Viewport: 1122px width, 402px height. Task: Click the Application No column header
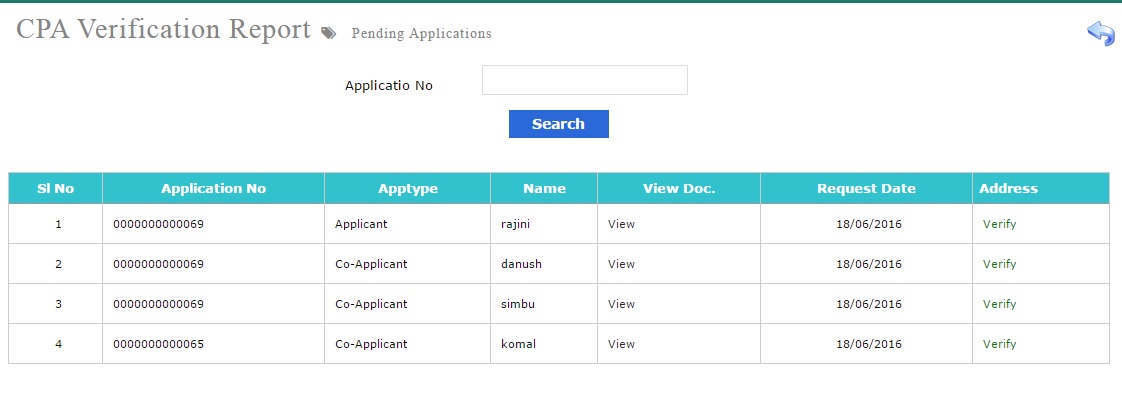click(x=213, y=188)
